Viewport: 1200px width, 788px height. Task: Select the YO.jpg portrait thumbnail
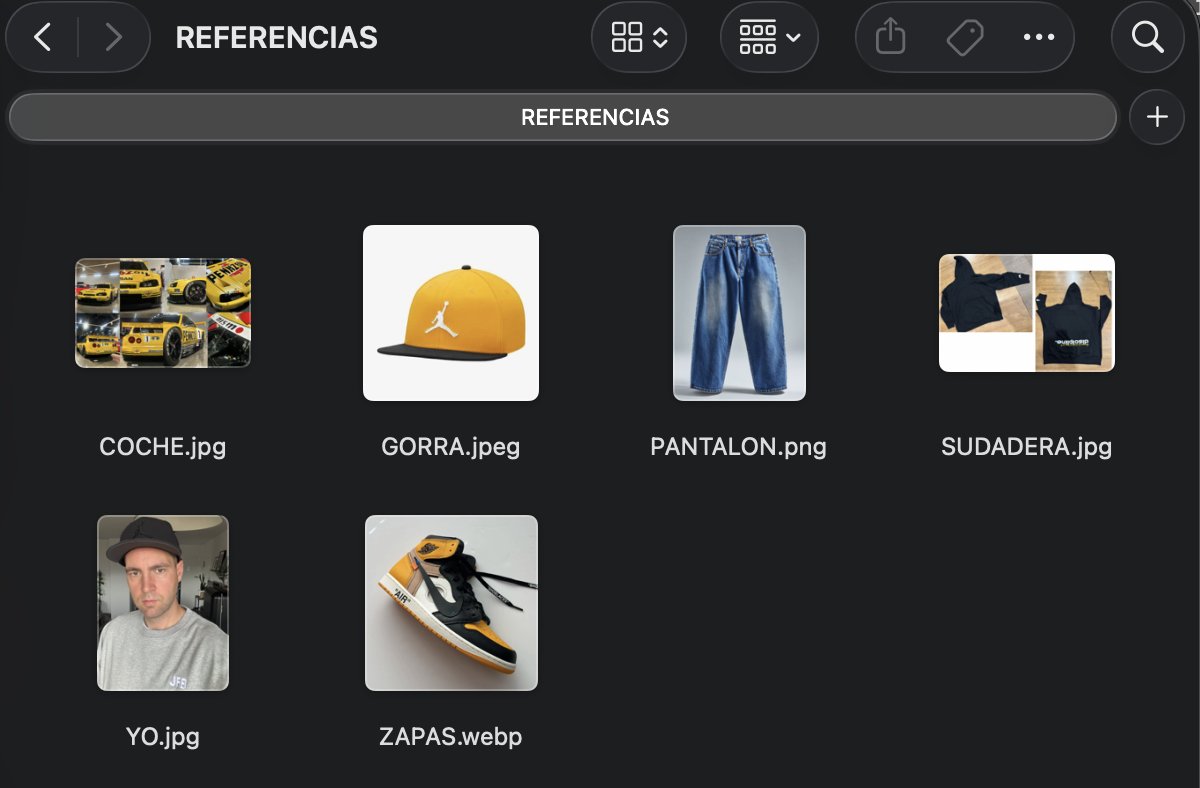pyautogui.click(x=163, y=603)
